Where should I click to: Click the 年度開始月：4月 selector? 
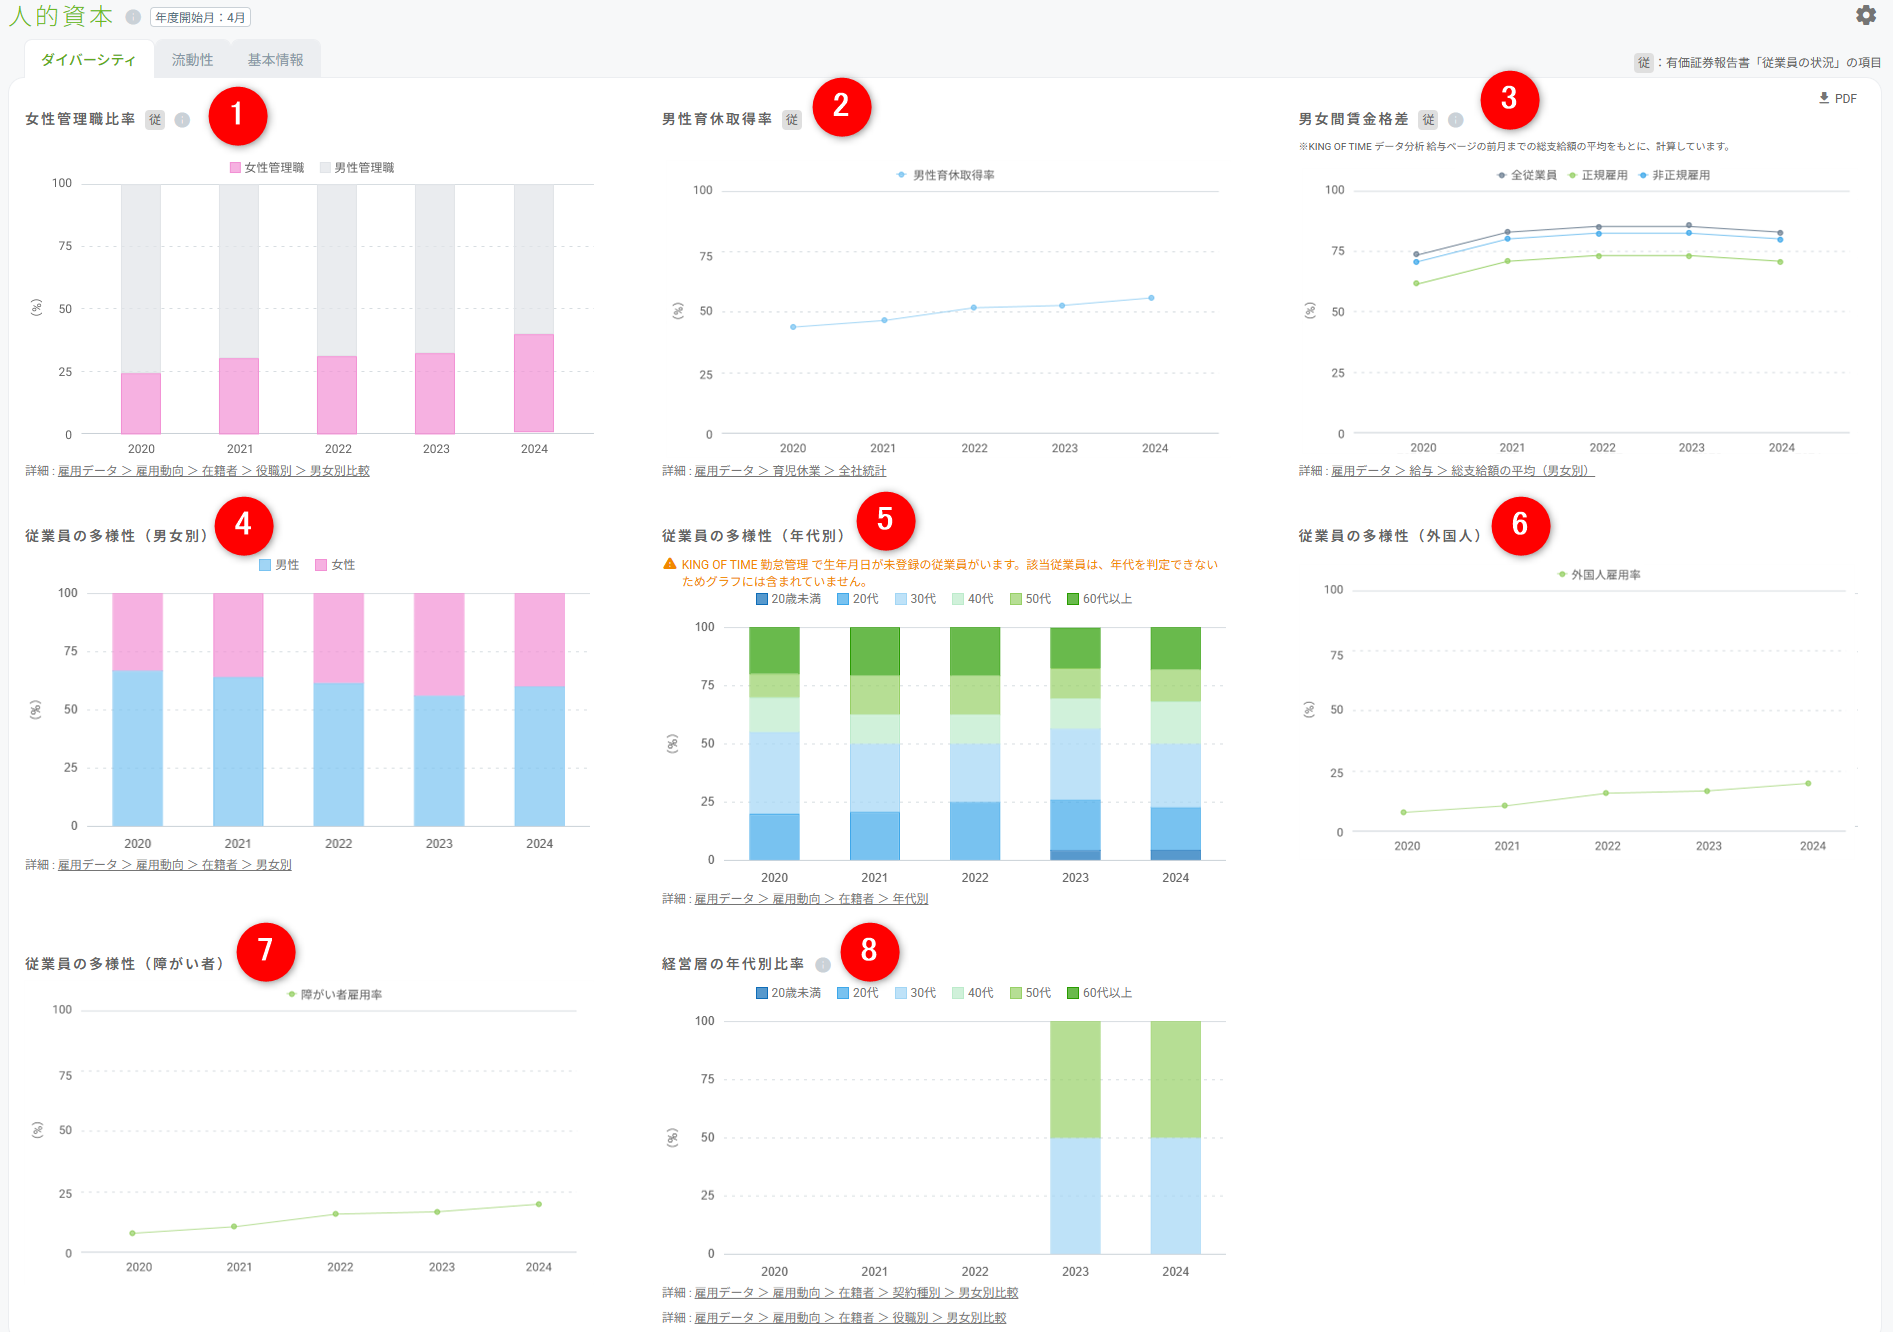(200, 17)
